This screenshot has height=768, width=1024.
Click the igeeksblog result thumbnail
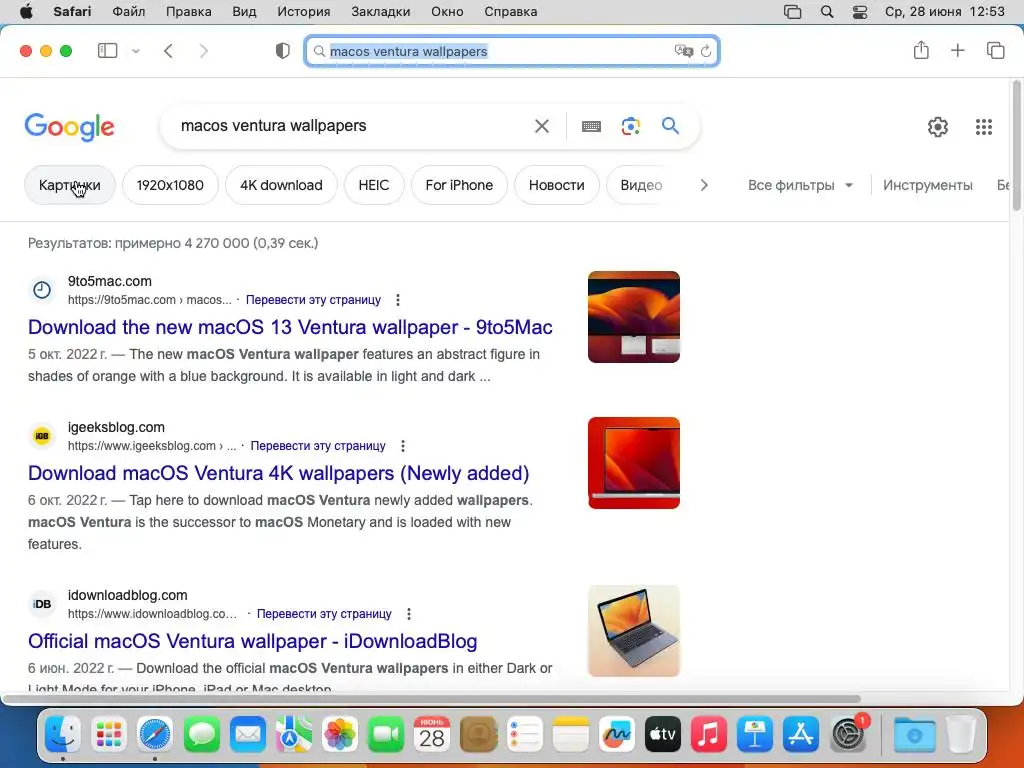[633, 463]
